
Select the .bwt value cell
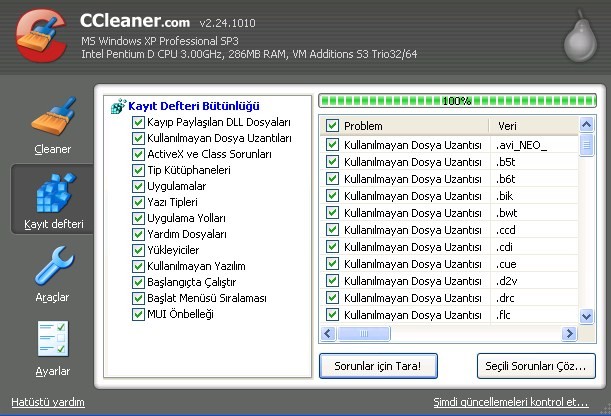(507, 213)
